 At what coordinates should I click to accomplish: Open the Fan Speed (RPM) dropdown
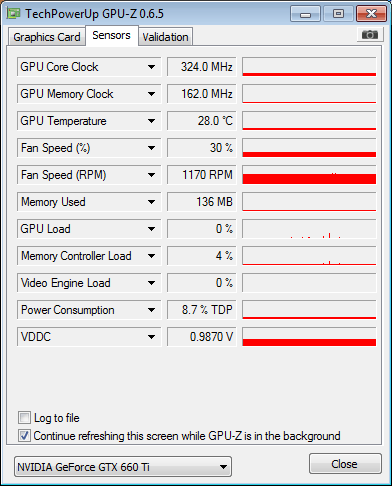coord(89,175)
